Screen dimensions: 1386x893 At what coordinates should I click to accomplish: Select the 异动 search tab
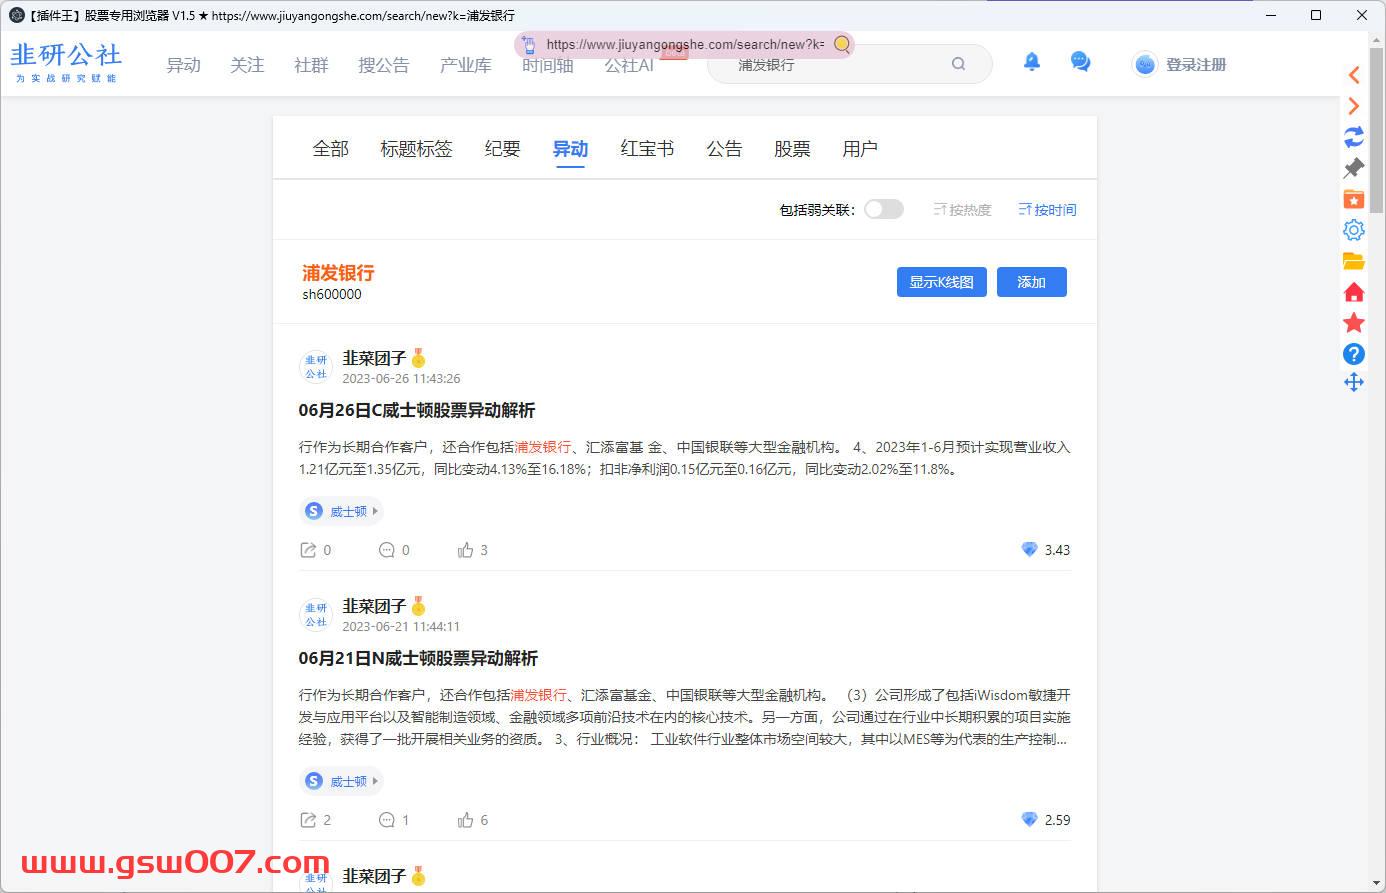(570, 149)
